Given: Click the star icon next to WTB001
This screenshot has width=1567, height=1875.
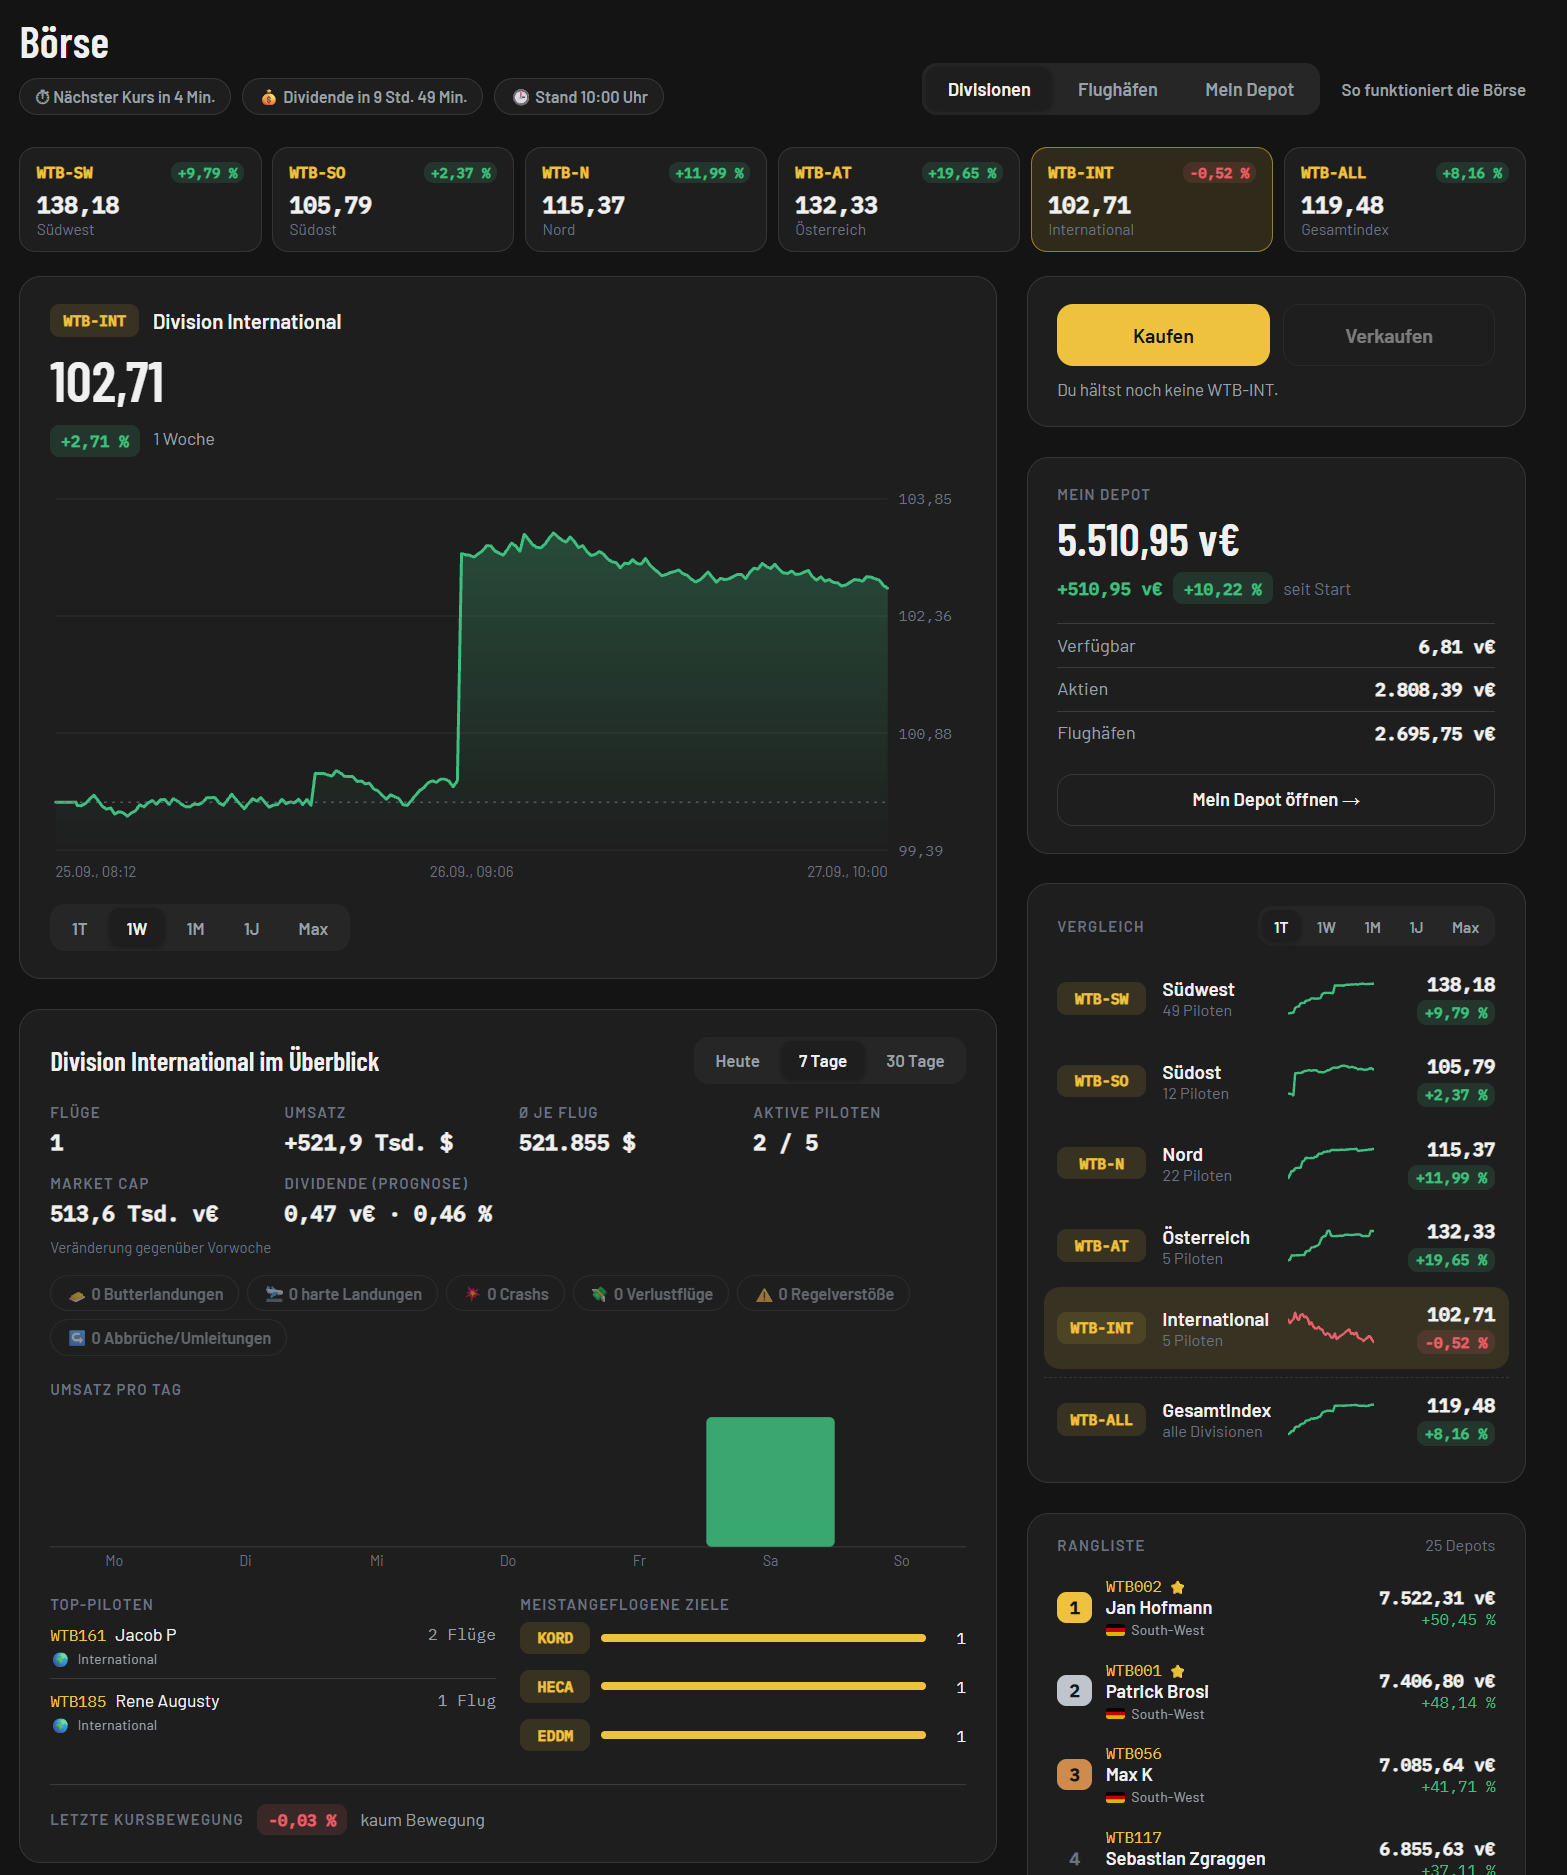Looking at the screenshot, I should pos(1178,1671).
